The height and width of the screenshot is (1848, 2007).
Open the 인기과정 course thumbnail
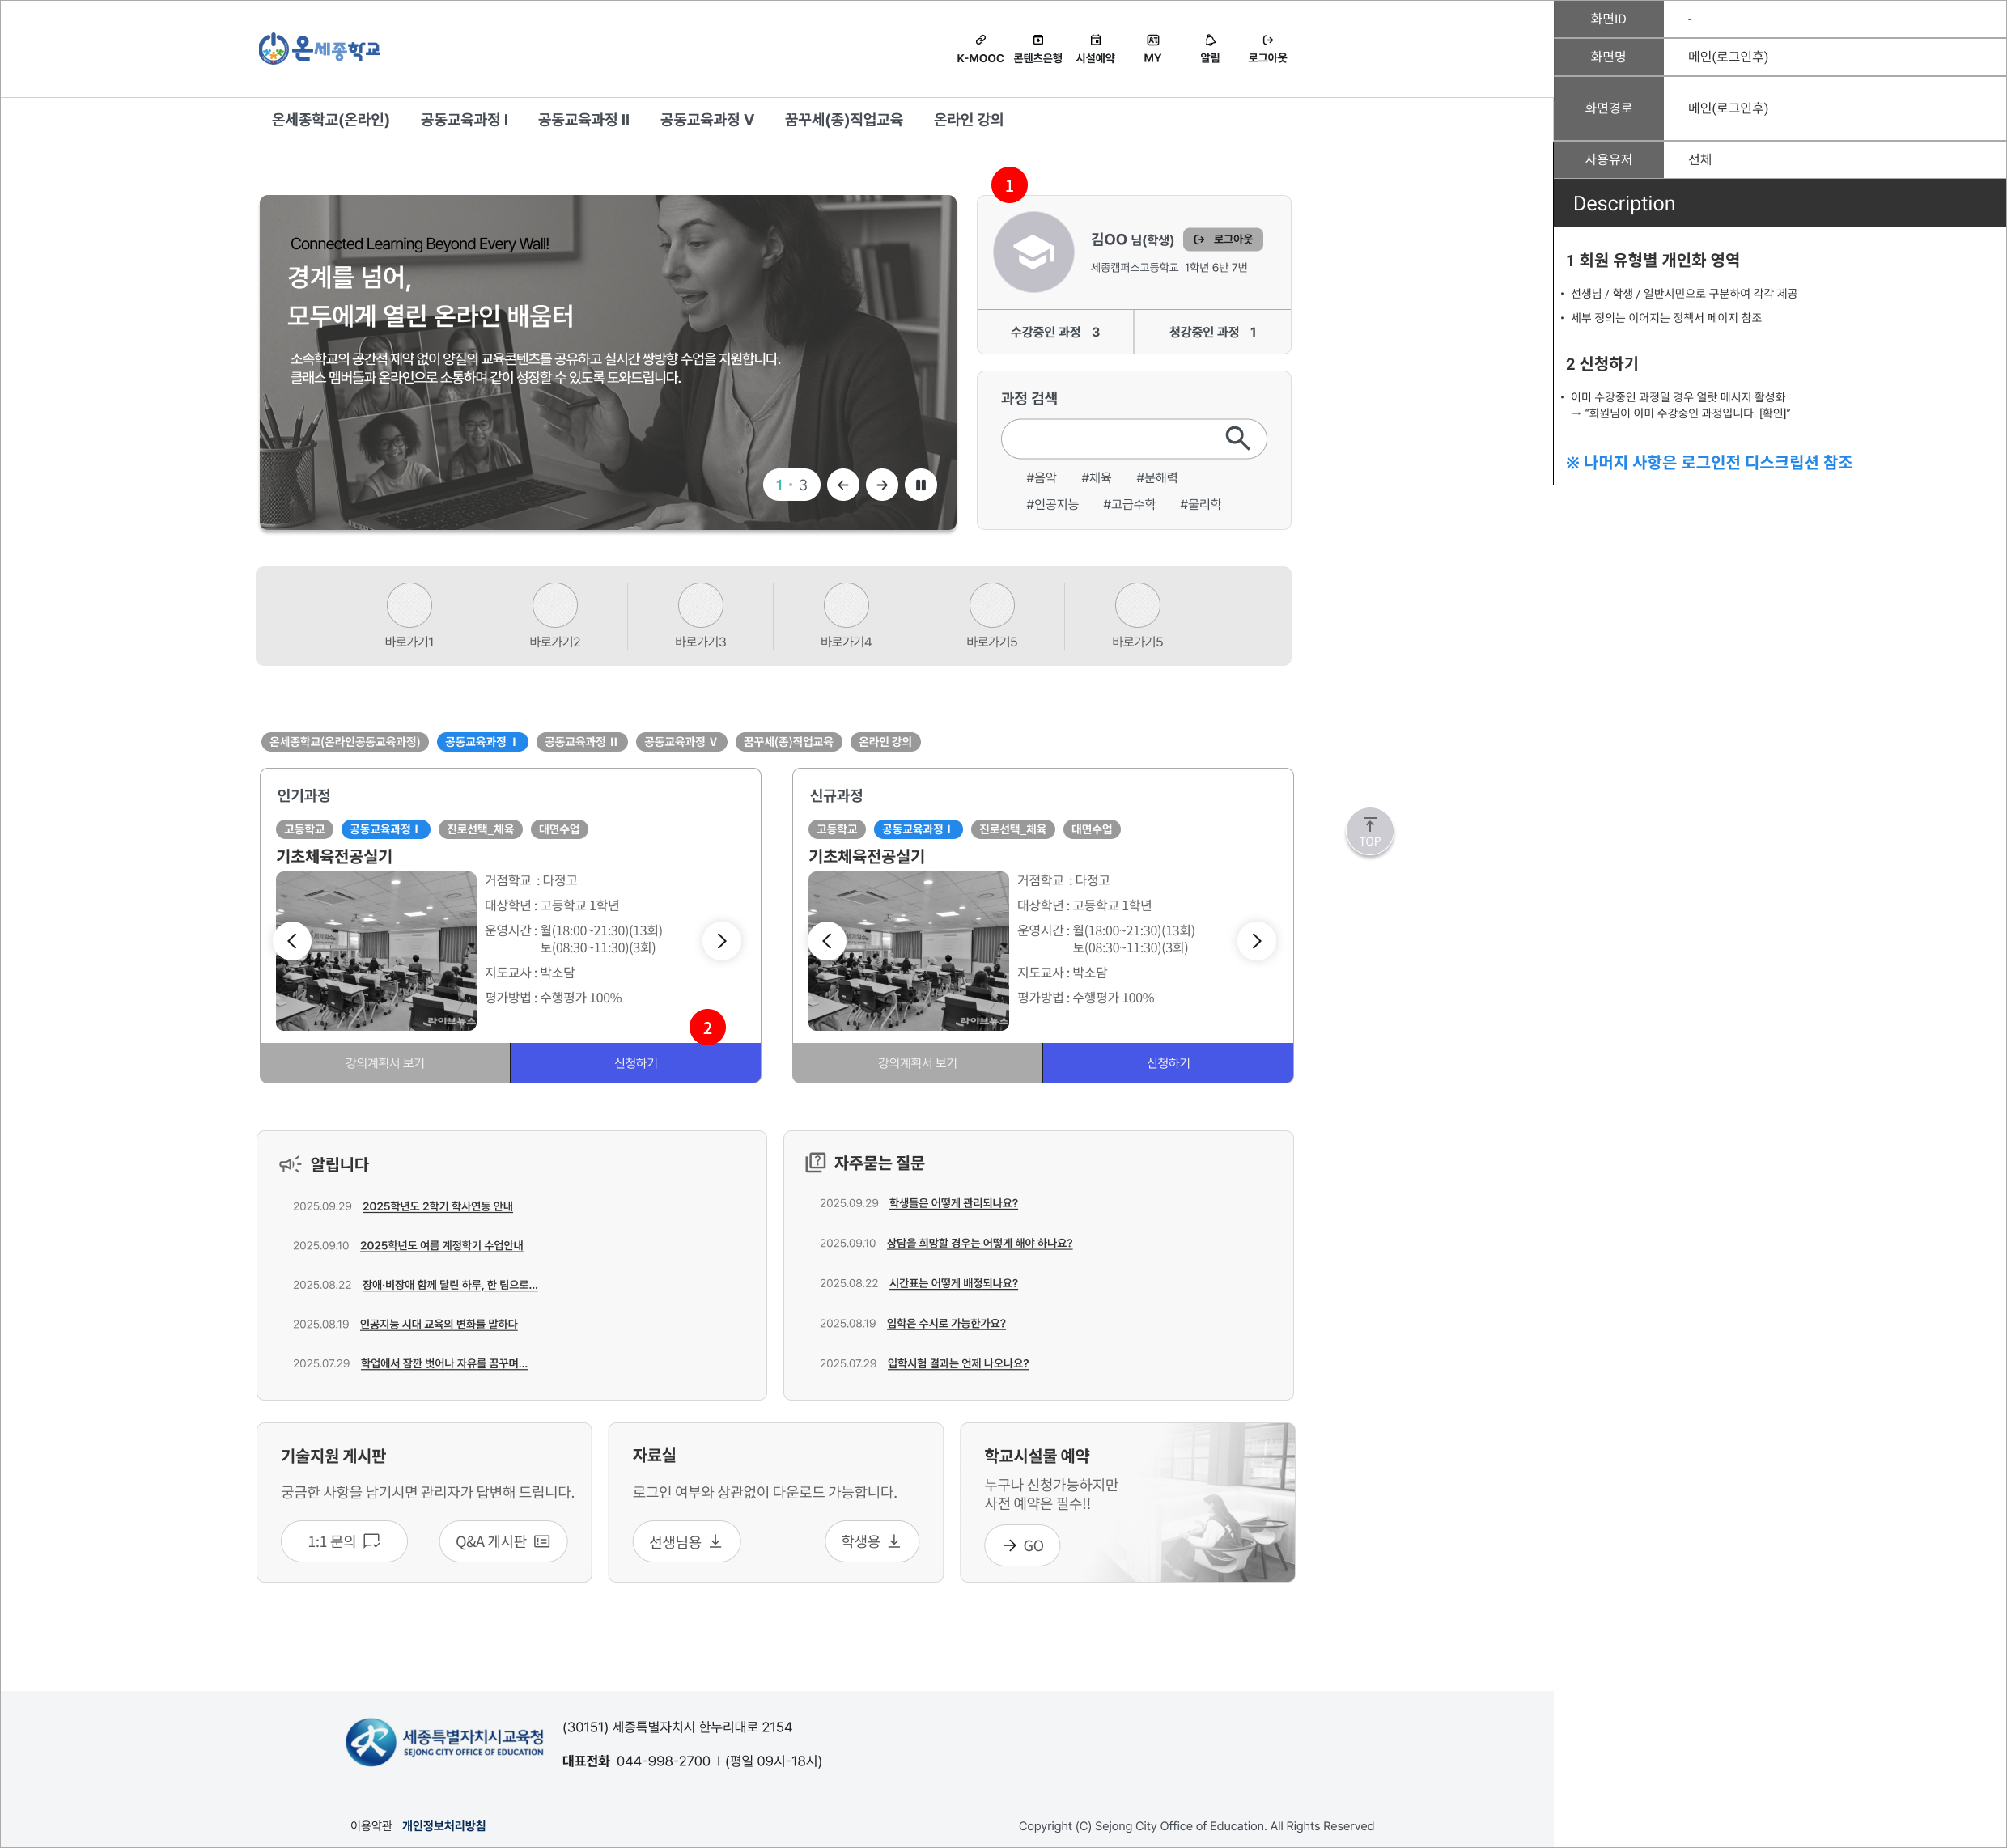(376, 951)
